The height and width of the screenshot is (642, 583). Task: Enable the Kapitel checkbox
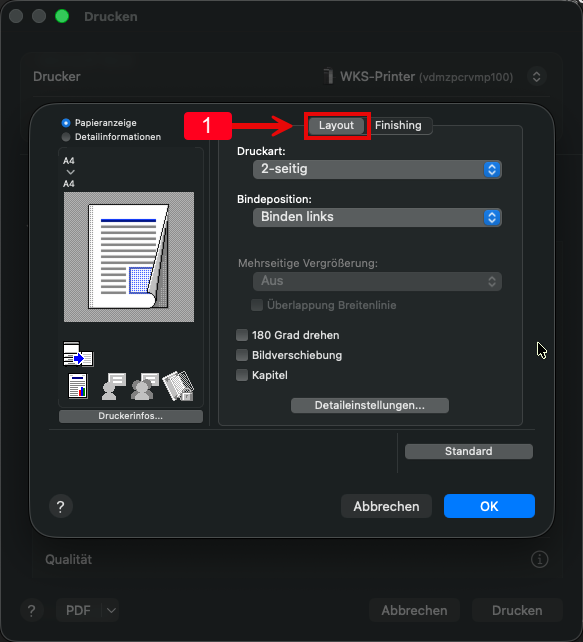pyautogui.click(x=242, y=375)
